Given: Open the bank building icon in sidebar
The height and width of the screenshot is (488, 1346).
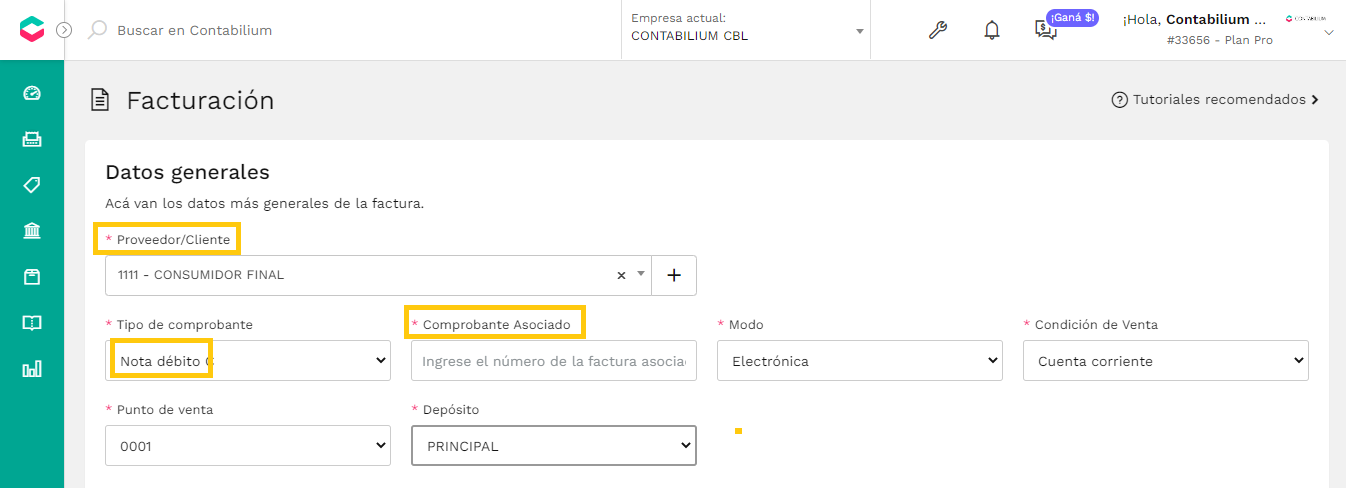Looking at the screenshot, I should coord(32,231).
